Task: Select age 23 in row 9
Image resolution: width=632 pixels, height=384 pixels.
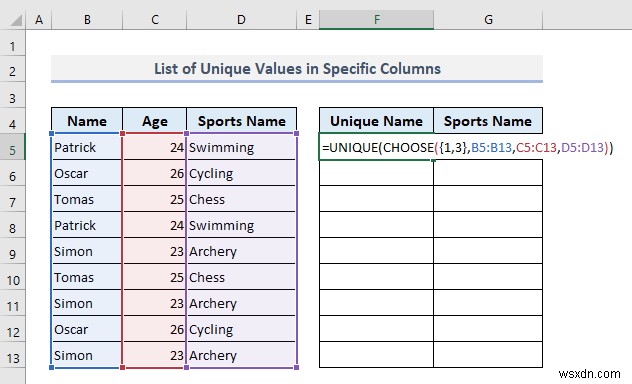Action: click(155, 251)
